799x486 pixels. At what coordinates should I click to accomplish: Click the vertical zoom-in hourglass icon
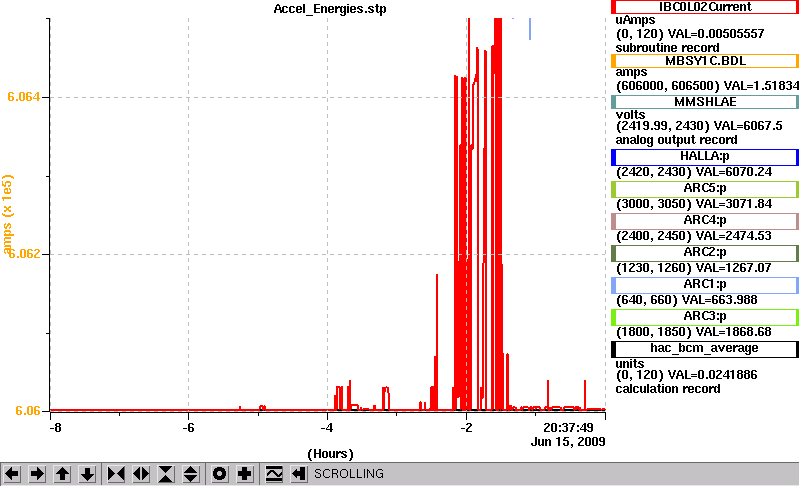tap(166, 474)
